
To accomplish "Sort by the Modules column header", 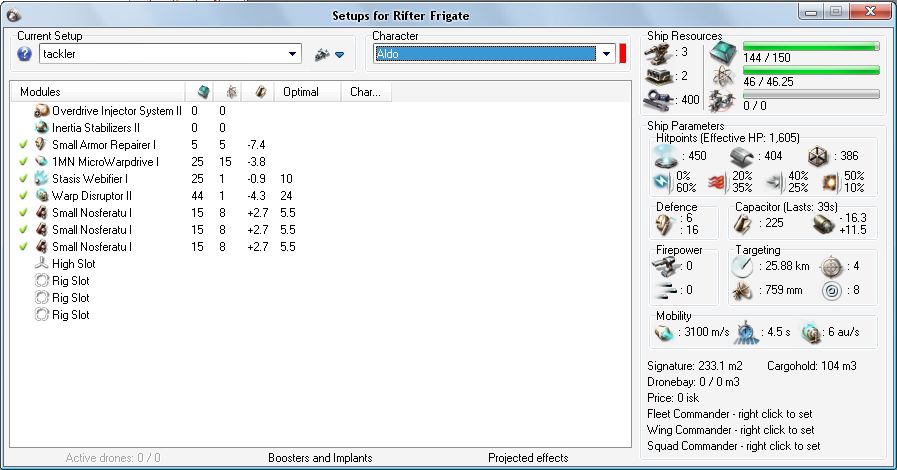I will (97, 91).
